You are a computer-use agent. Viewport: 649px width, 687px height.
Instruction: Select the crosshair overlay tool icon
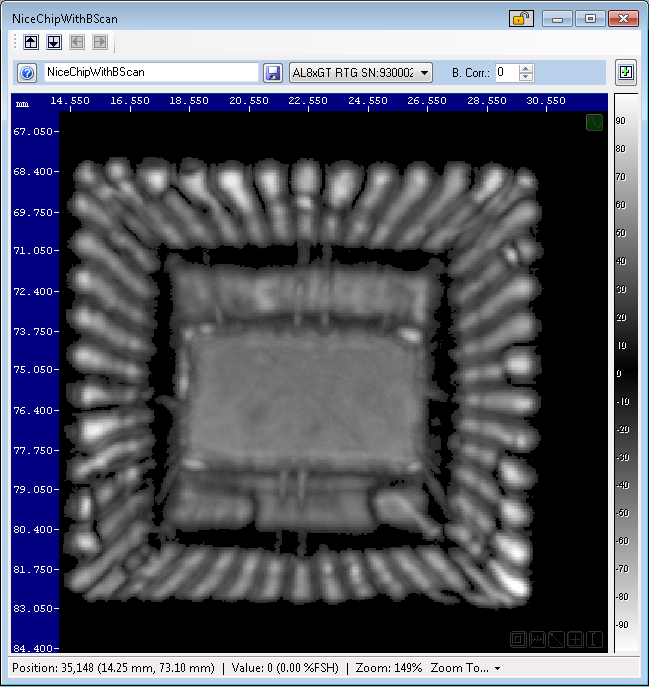pyautogui.click(x=576, y=639)
